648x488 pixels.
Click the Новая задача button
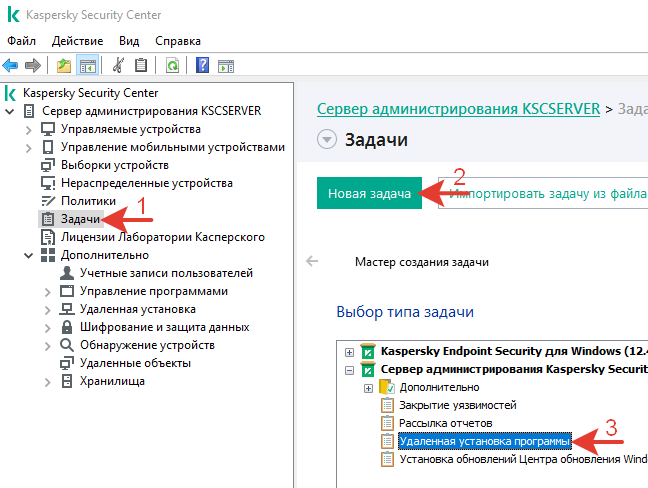[x=369, y=193]
